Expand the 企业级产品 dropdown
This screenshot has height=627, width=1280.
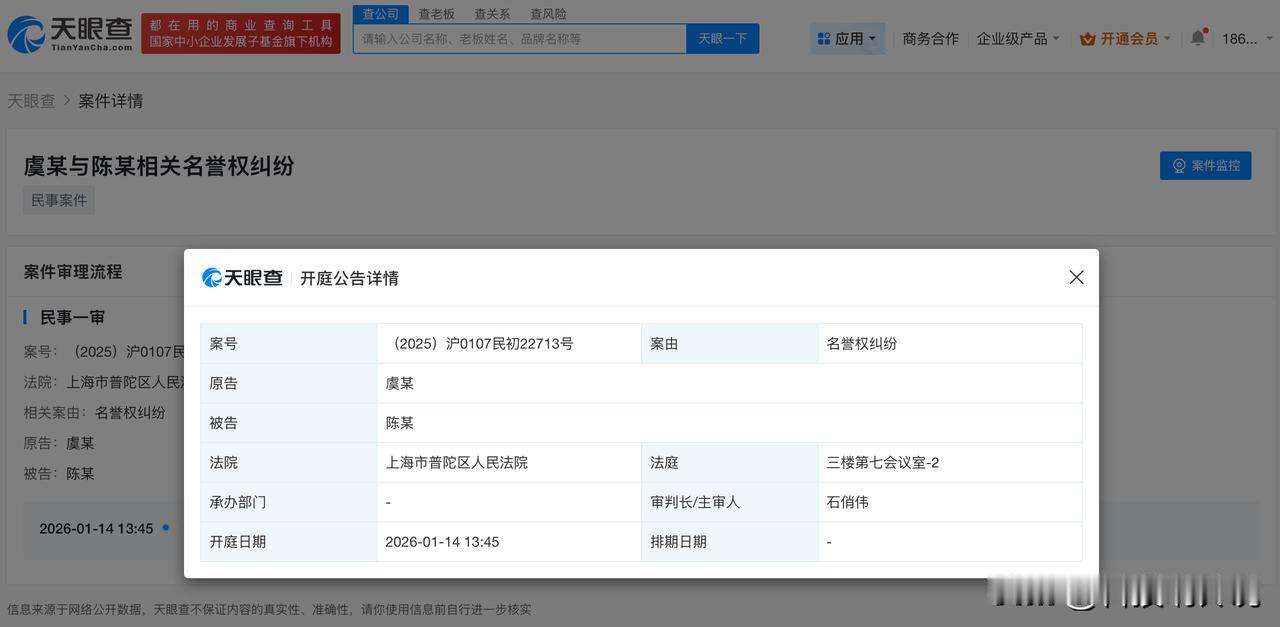coord(1018,39)
